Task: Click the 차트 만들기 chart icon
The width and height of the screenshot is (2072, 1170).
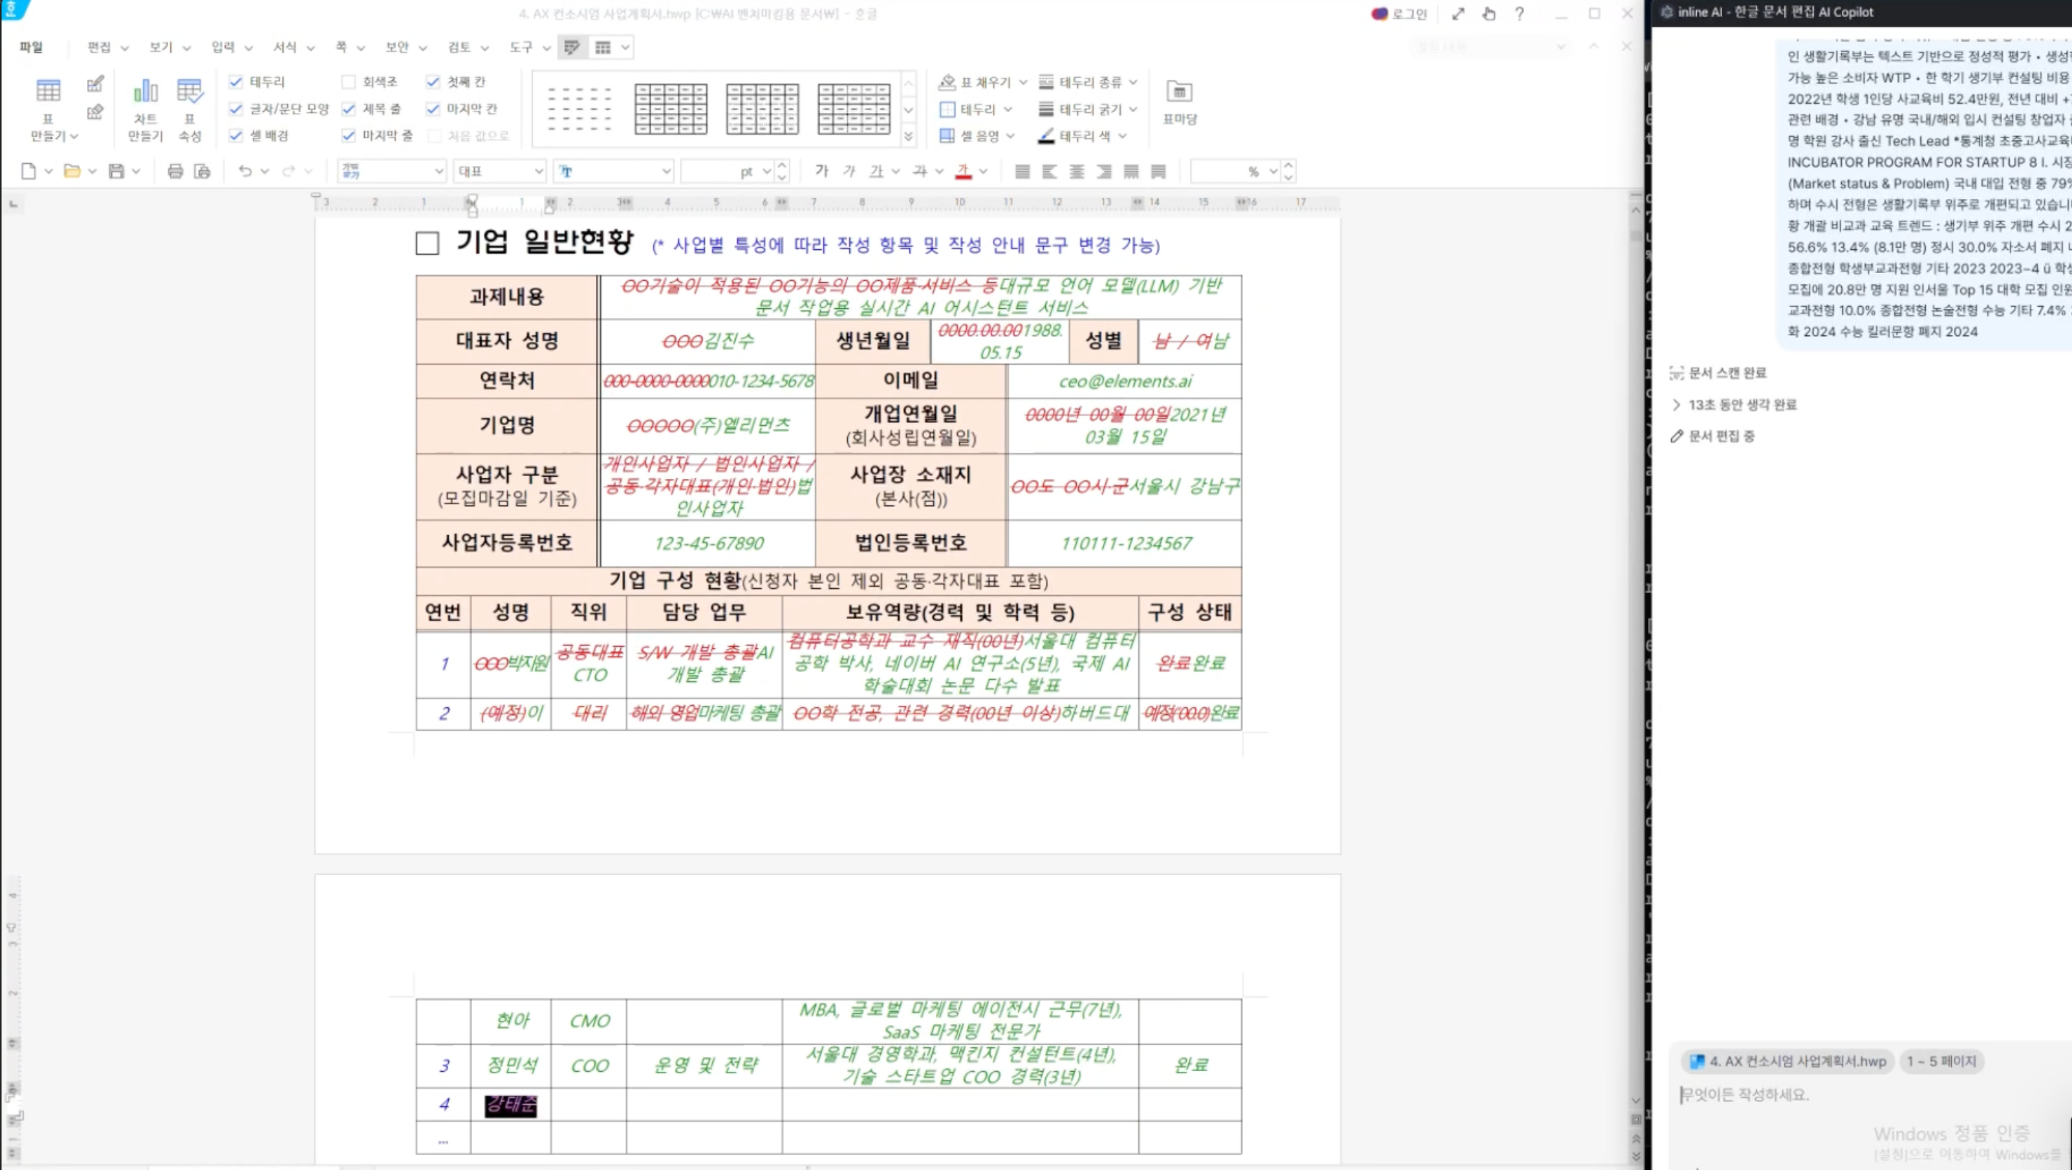Action: (145, 91)
